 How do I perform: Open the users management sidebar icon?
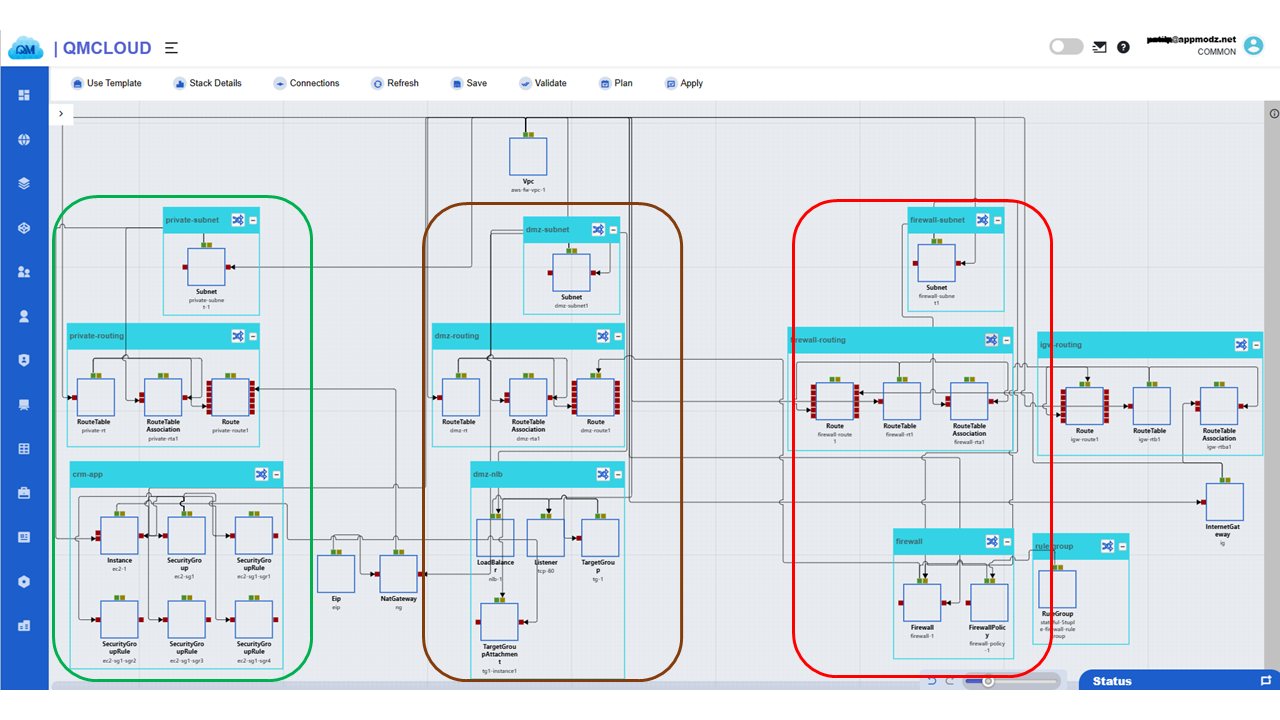pos(22,271)
